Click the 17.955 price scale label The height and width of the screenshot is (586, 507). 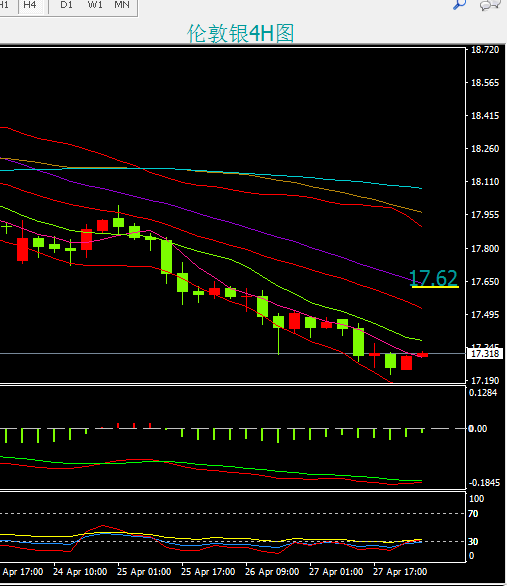(x=485, y=215)
